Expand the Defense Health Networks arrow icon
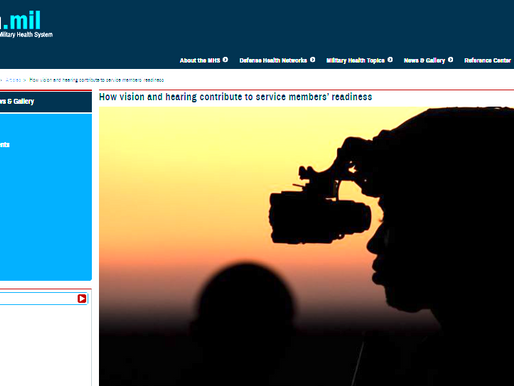Viewport: 514px width, 386px height. [x=312, y=60]
